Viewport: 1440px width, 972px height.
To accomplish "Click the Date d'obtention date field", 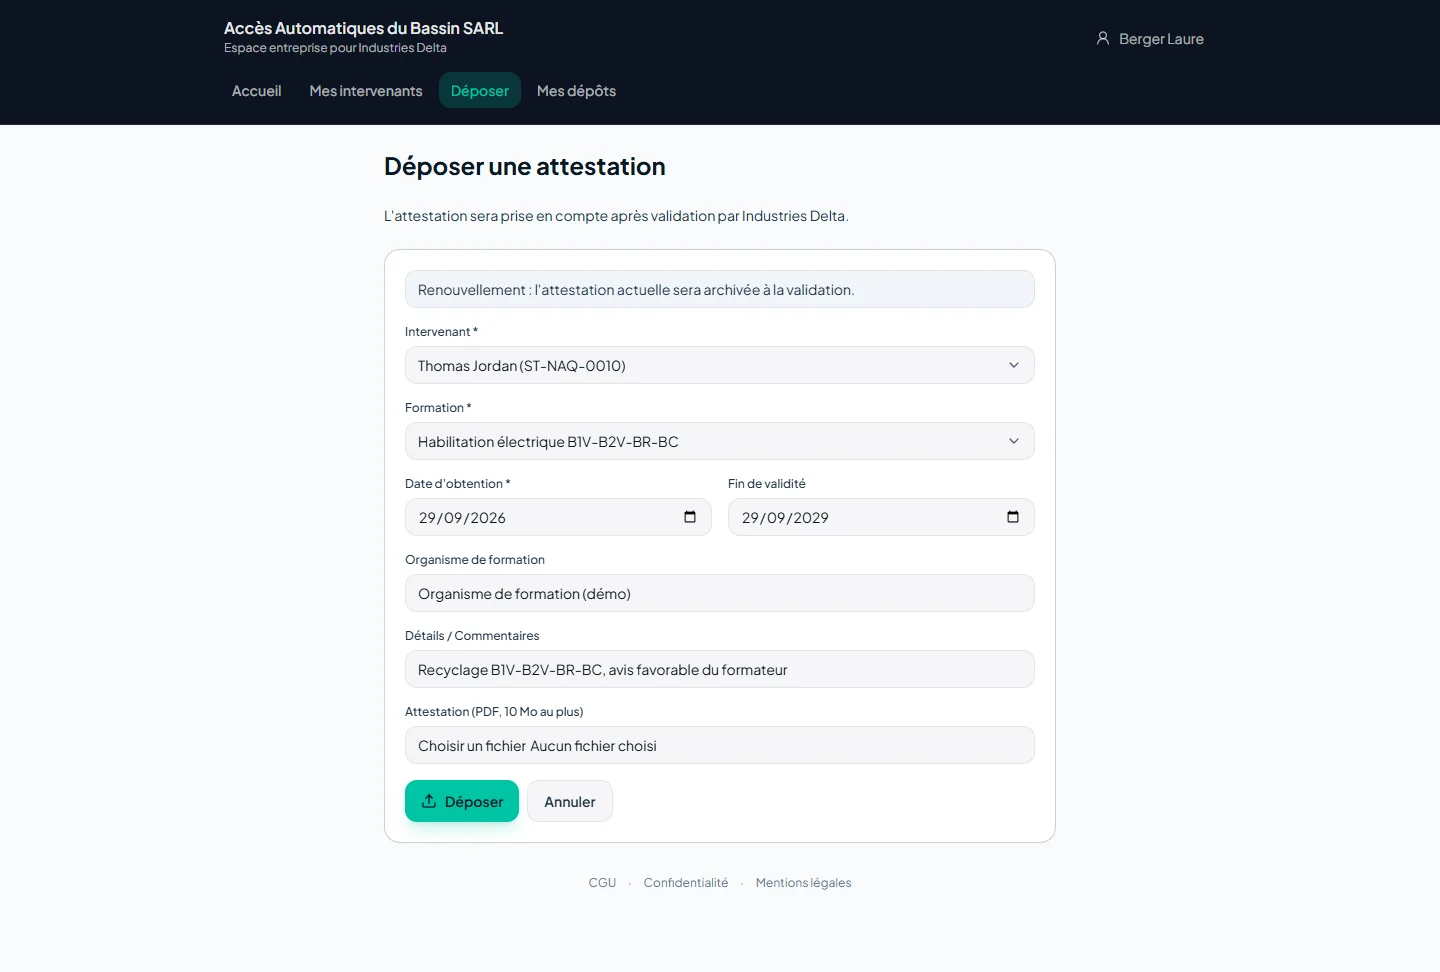I will click(x=558, y=517).
